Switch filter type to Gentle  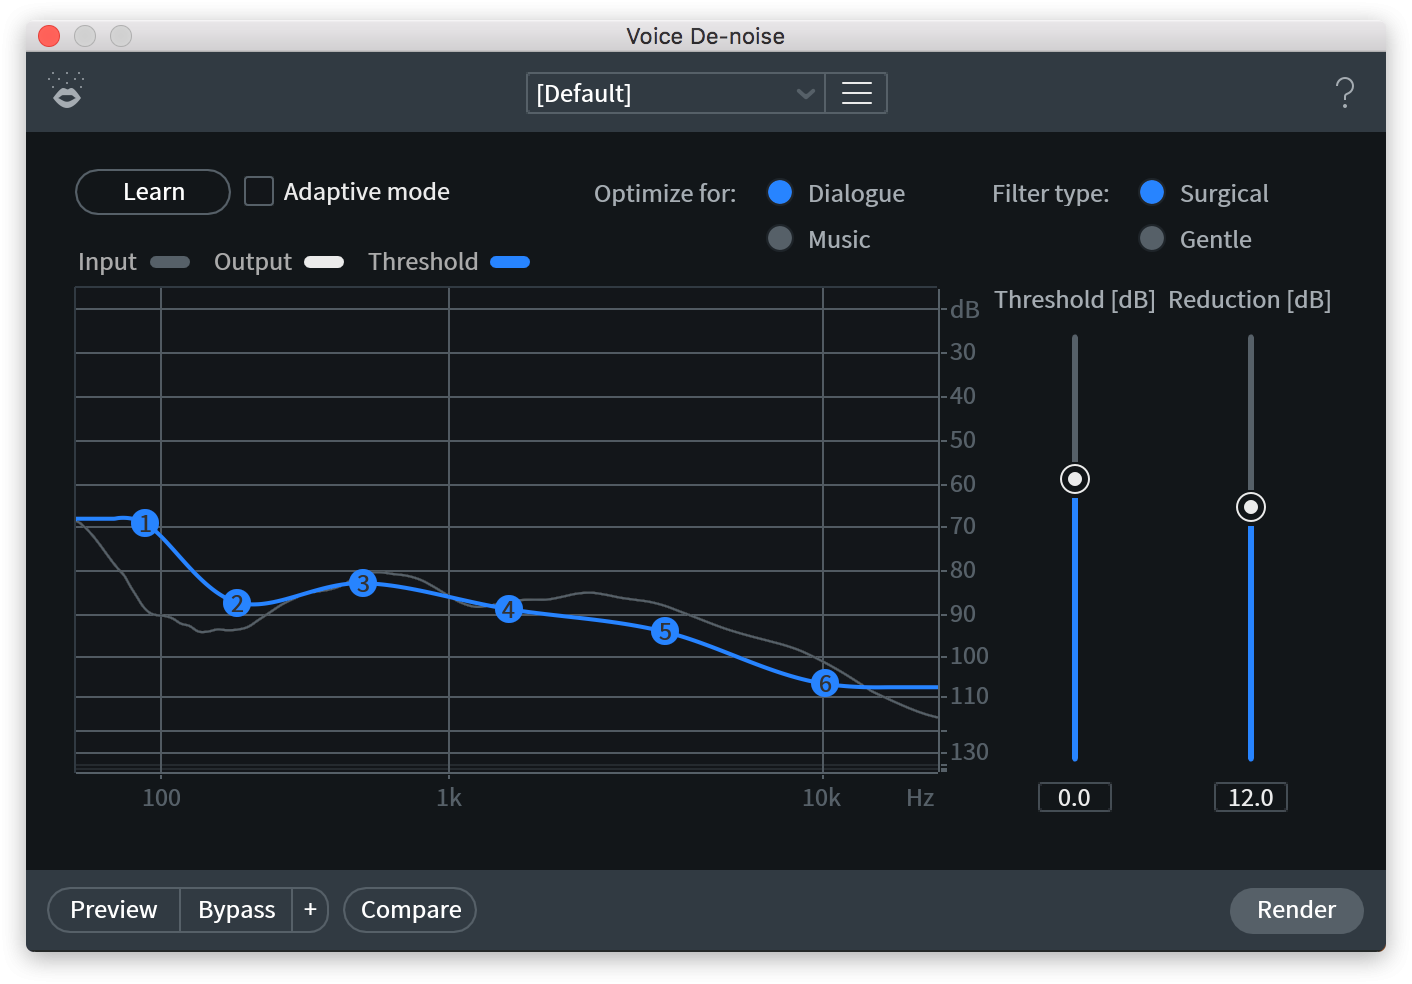[x=1152, y=239]
